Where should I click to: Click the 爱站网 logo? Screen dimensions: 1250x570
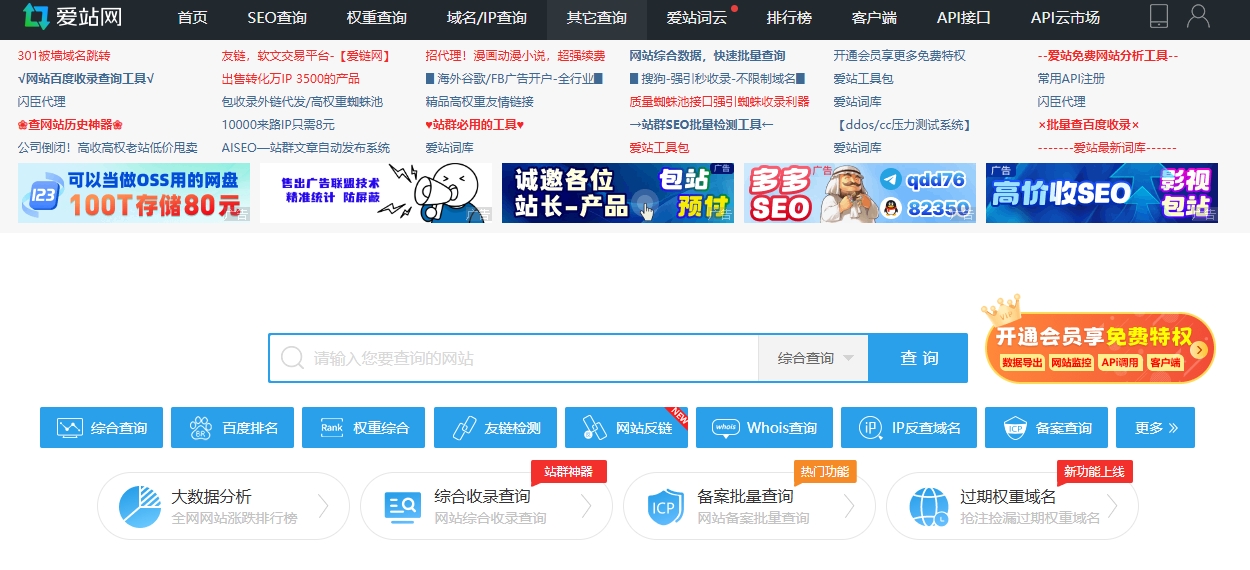tap(72, 17)
